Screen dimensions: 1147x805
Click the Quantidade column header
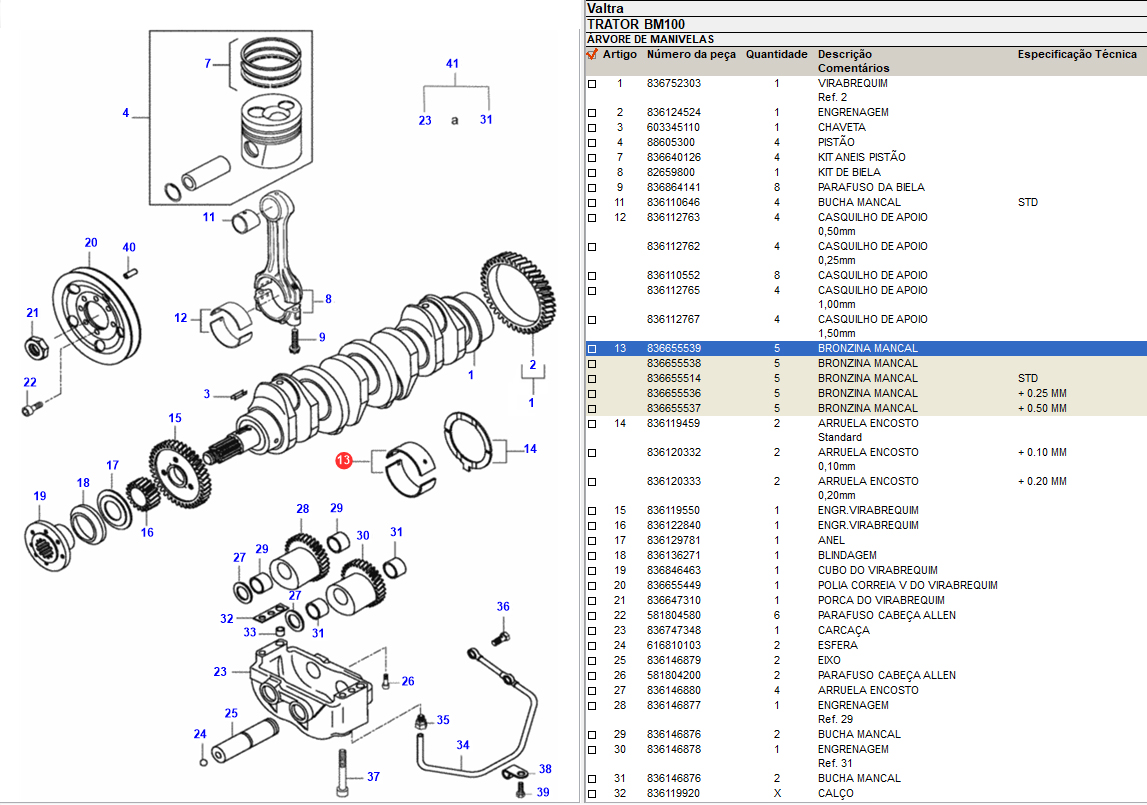pos(776,54)
